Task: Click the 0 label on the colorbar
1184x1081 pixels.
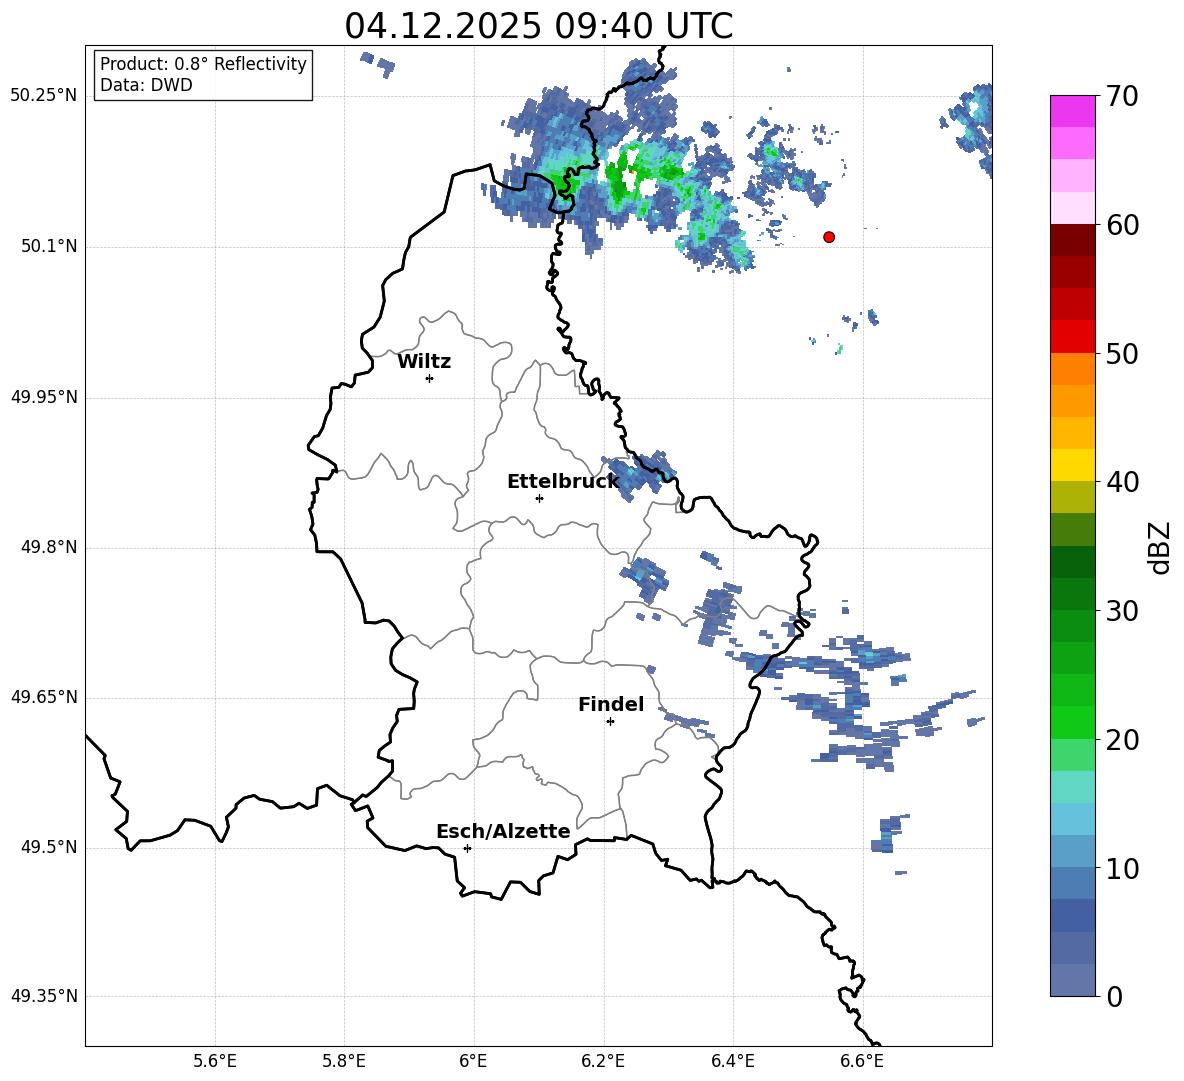Action: [1114, 996]
